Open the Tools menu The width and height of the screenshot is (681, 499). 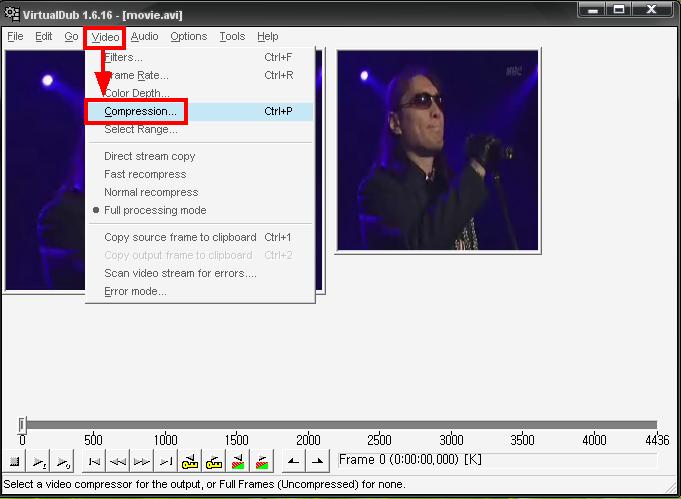pyautogui.click(x=232, y=36)
